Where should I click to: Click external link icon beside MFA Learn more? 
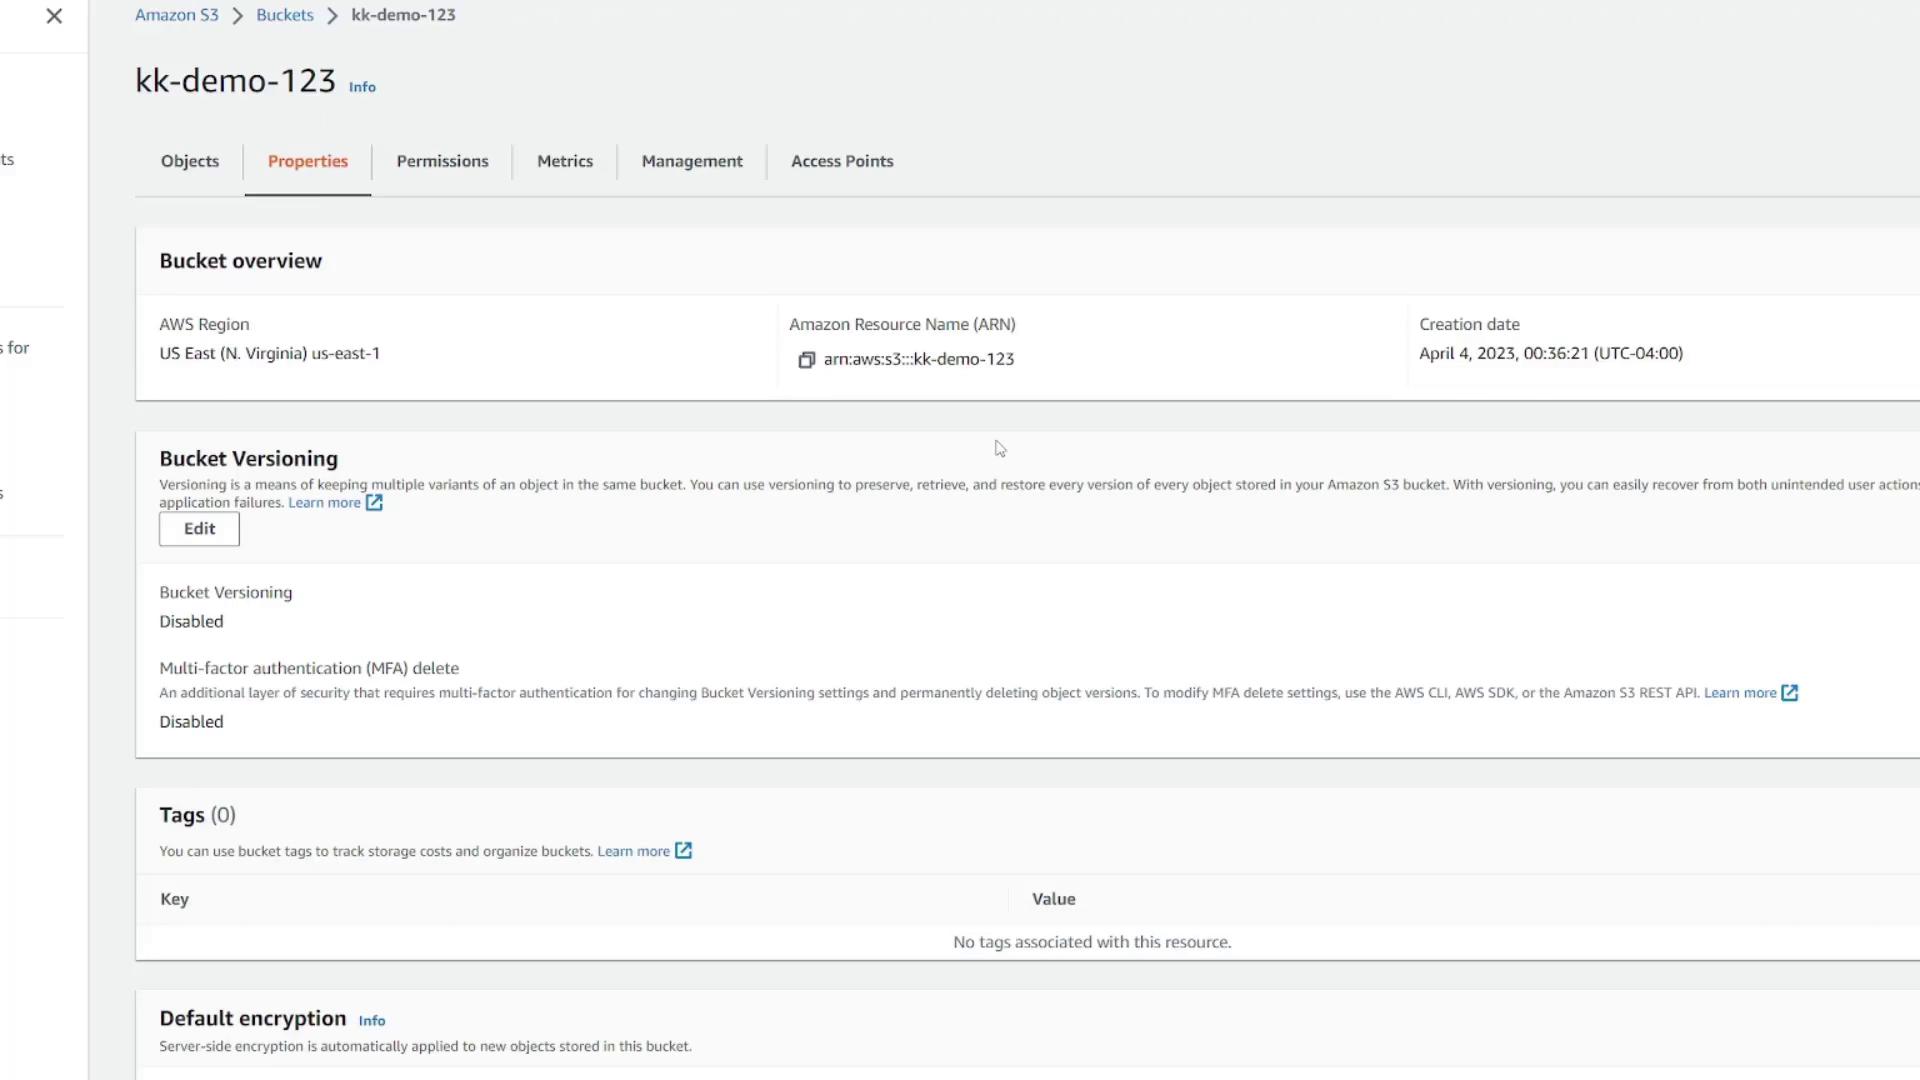pyautogui.click(x=1790, y=693)
